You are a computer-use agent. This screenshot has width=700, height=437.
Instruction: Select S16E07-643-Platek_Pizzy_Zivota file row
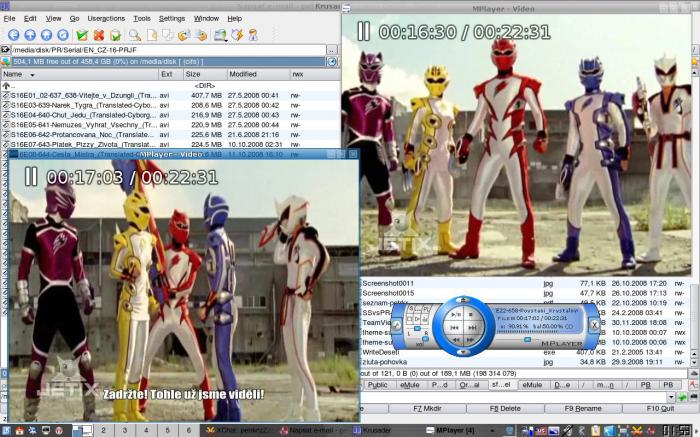pos(170,144)
